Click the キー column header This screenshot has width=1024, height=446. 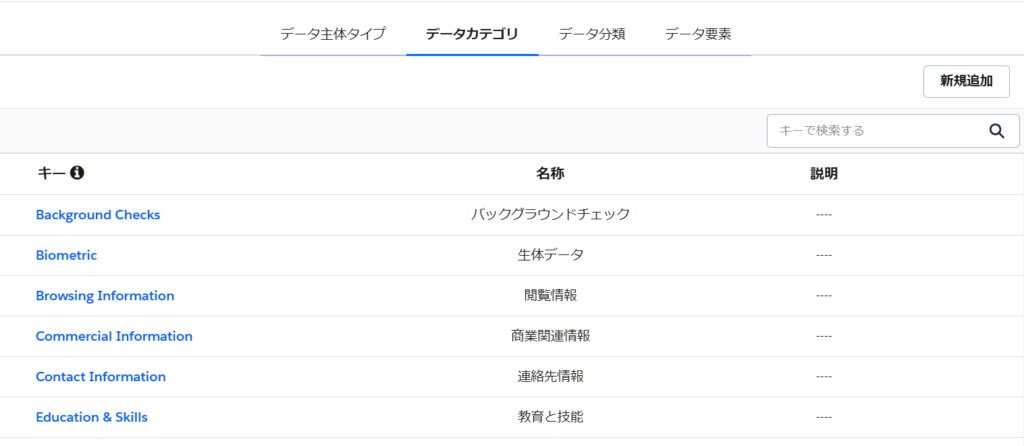pyautogui.click(x=50, y=173)
